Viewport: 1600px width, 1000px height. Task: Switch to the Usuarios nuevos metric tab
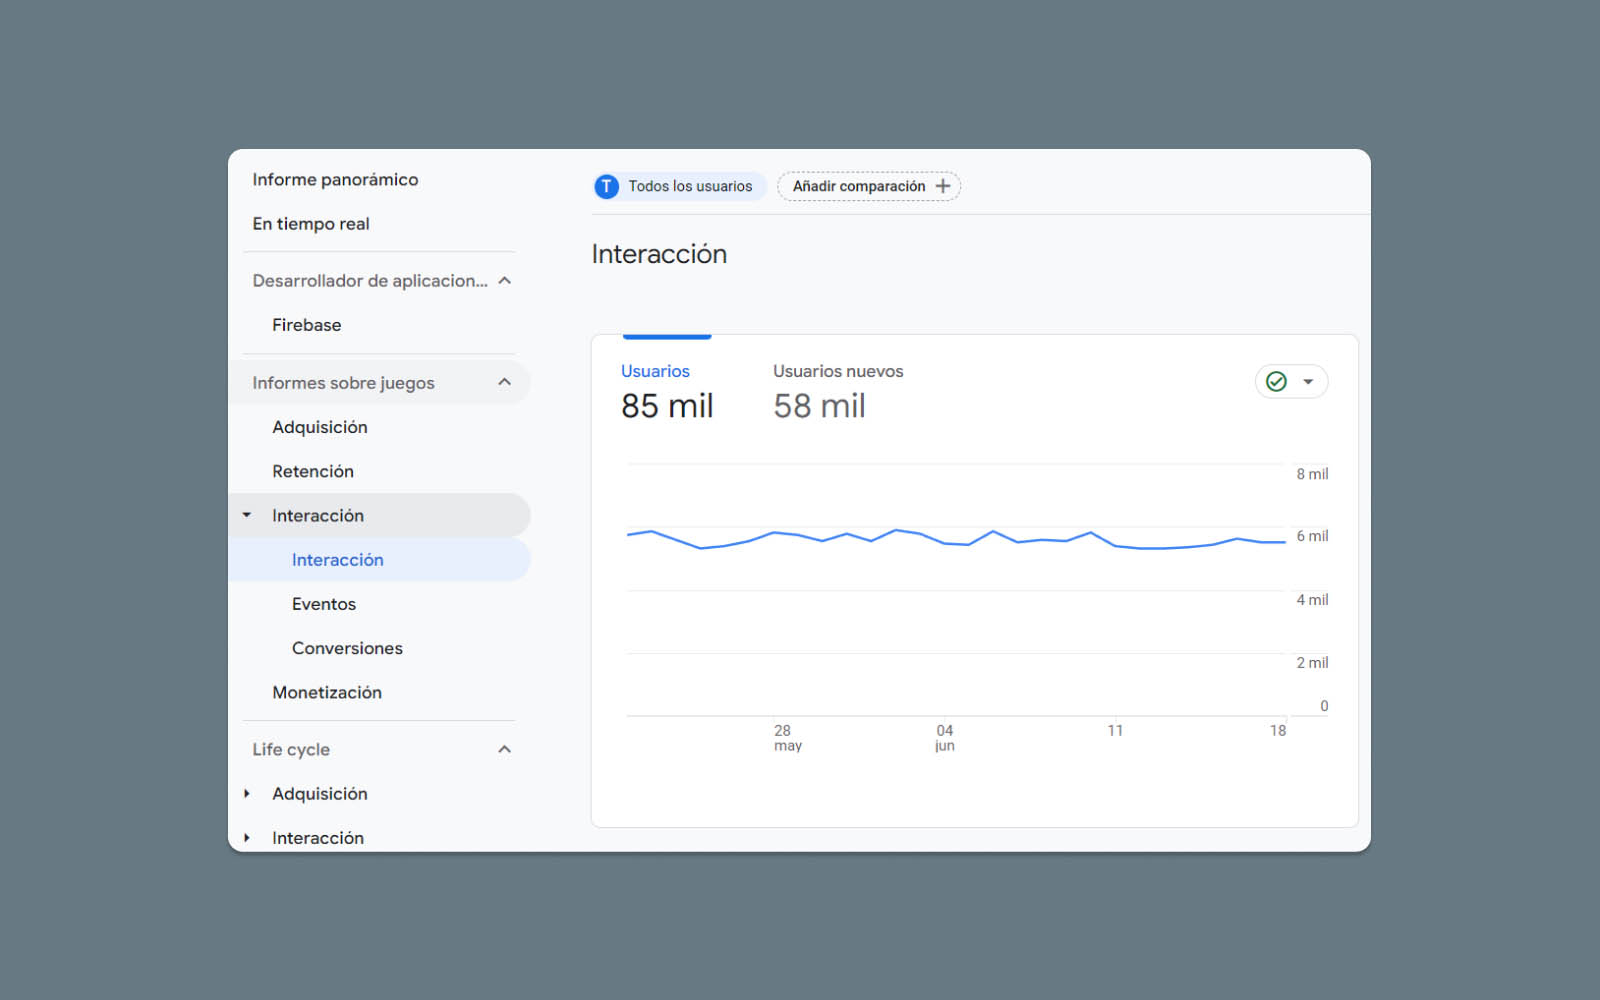[837, 390]
